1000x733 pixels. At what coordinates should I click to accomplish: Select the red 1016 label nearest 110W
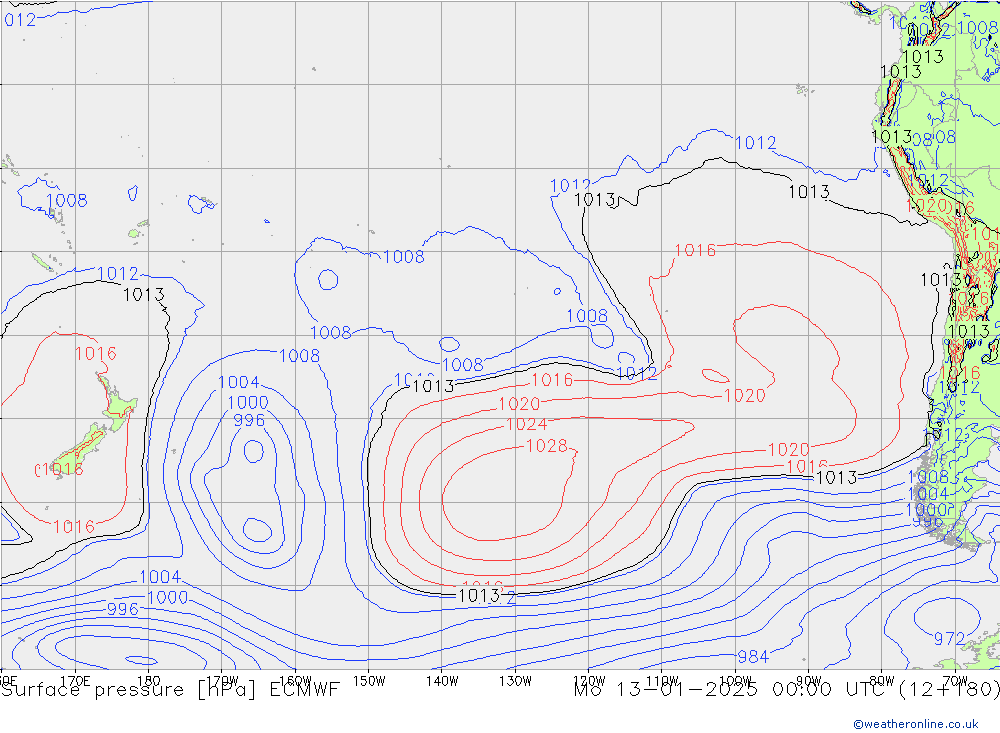pyautogui.click(x=695, y=250)
